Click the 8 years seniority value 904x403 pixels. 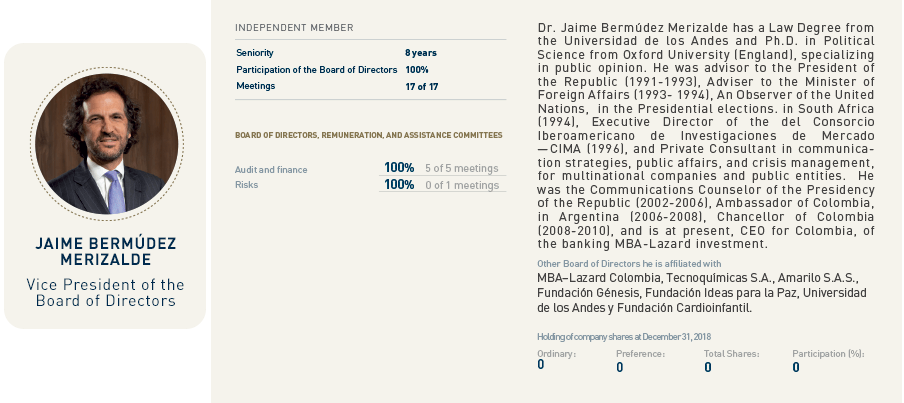click(420, 53)
